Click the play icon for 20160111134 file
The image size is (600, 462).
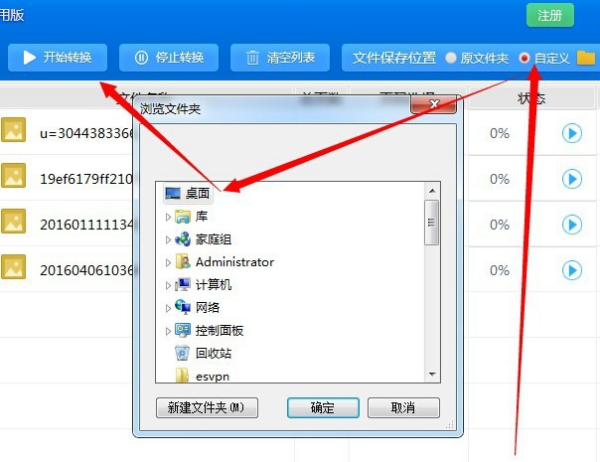pyautogui.click(x=572, y=225)
